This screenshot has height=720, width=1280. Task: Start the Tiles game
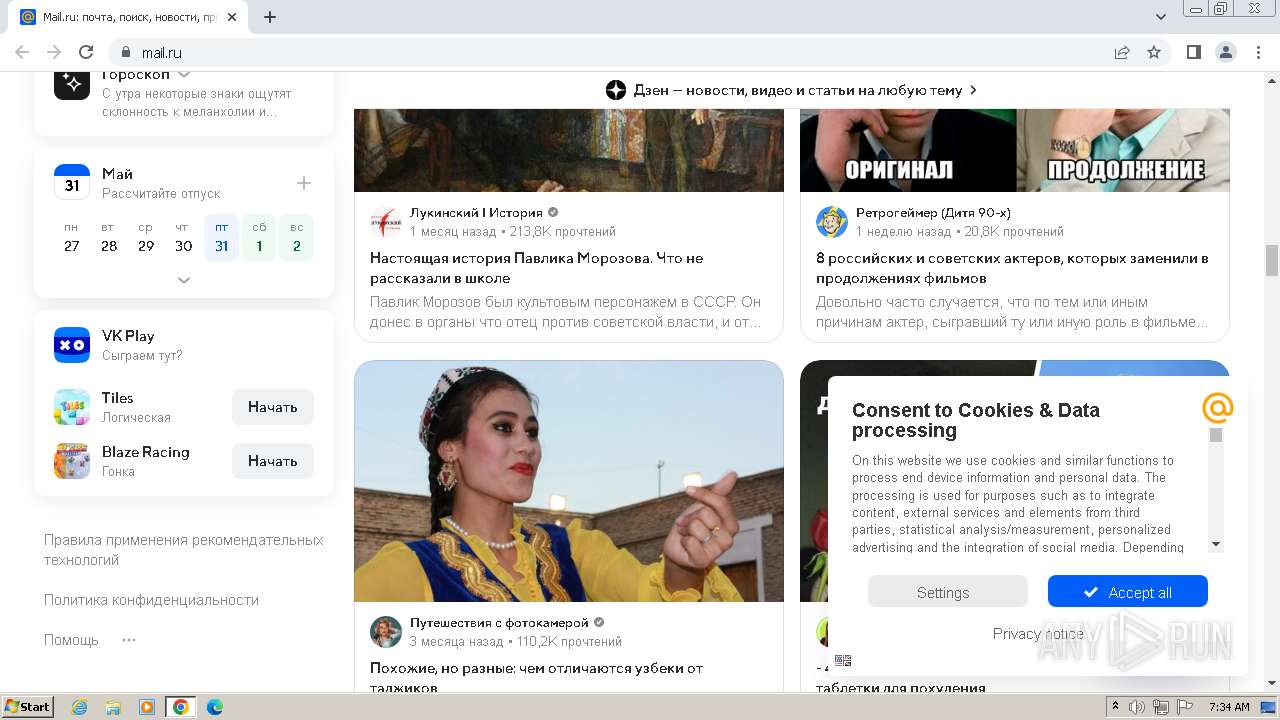(x=273, y=407)
